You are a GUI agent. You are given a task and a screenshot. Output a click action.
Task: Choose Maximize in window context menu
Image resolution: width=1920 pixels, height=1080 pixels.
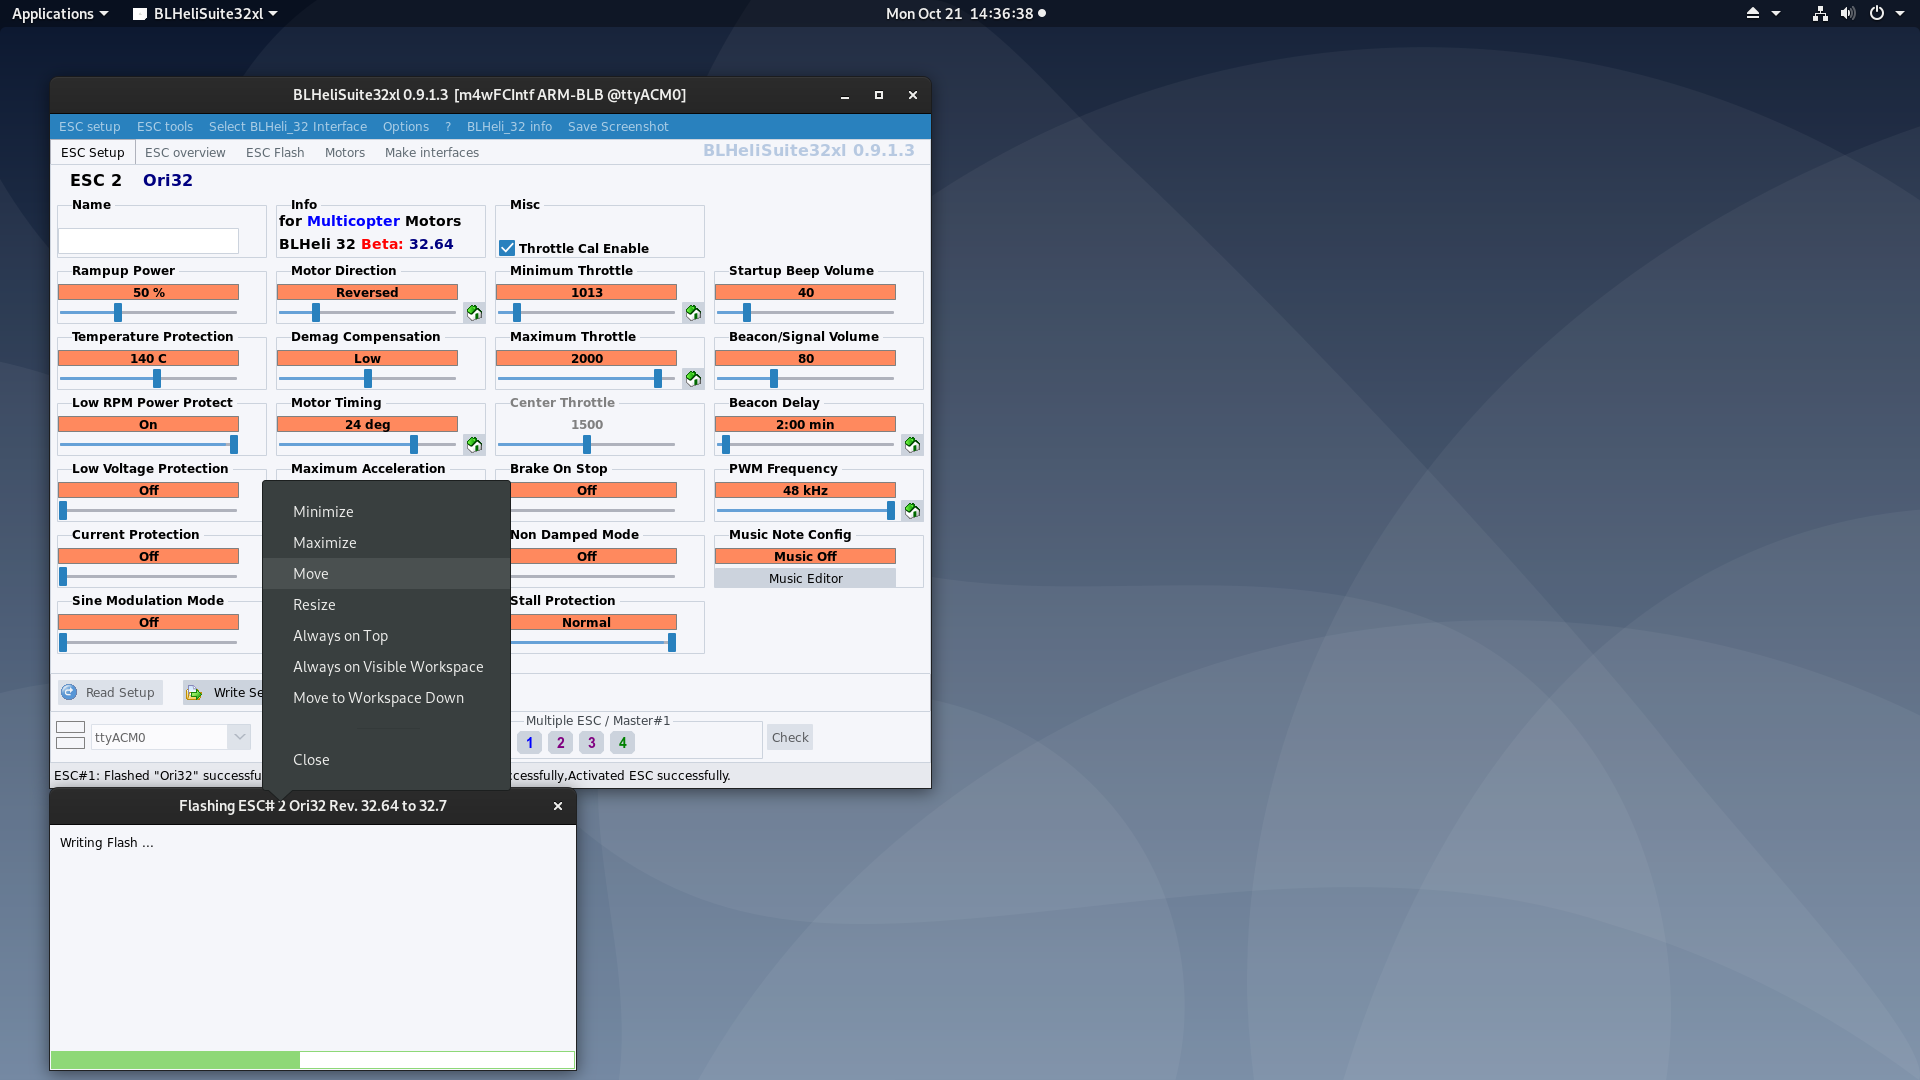386,542
